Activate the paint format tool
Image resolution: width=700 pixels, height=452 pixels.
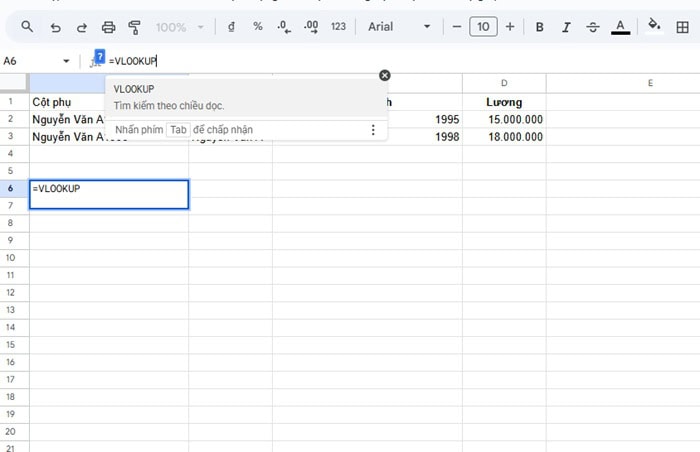point(135,27)
